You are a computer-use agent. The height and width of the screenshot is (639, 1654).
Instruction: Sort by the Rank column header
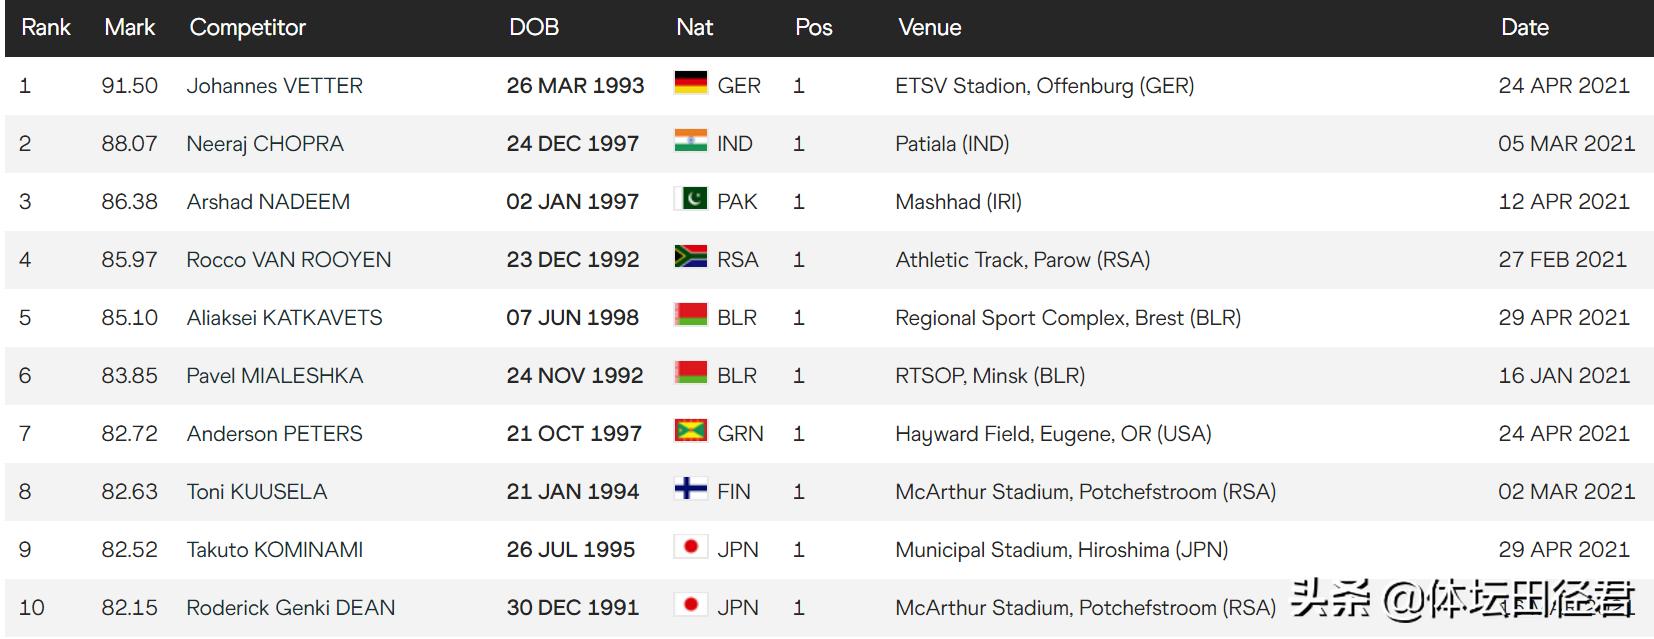coord(46,27)
